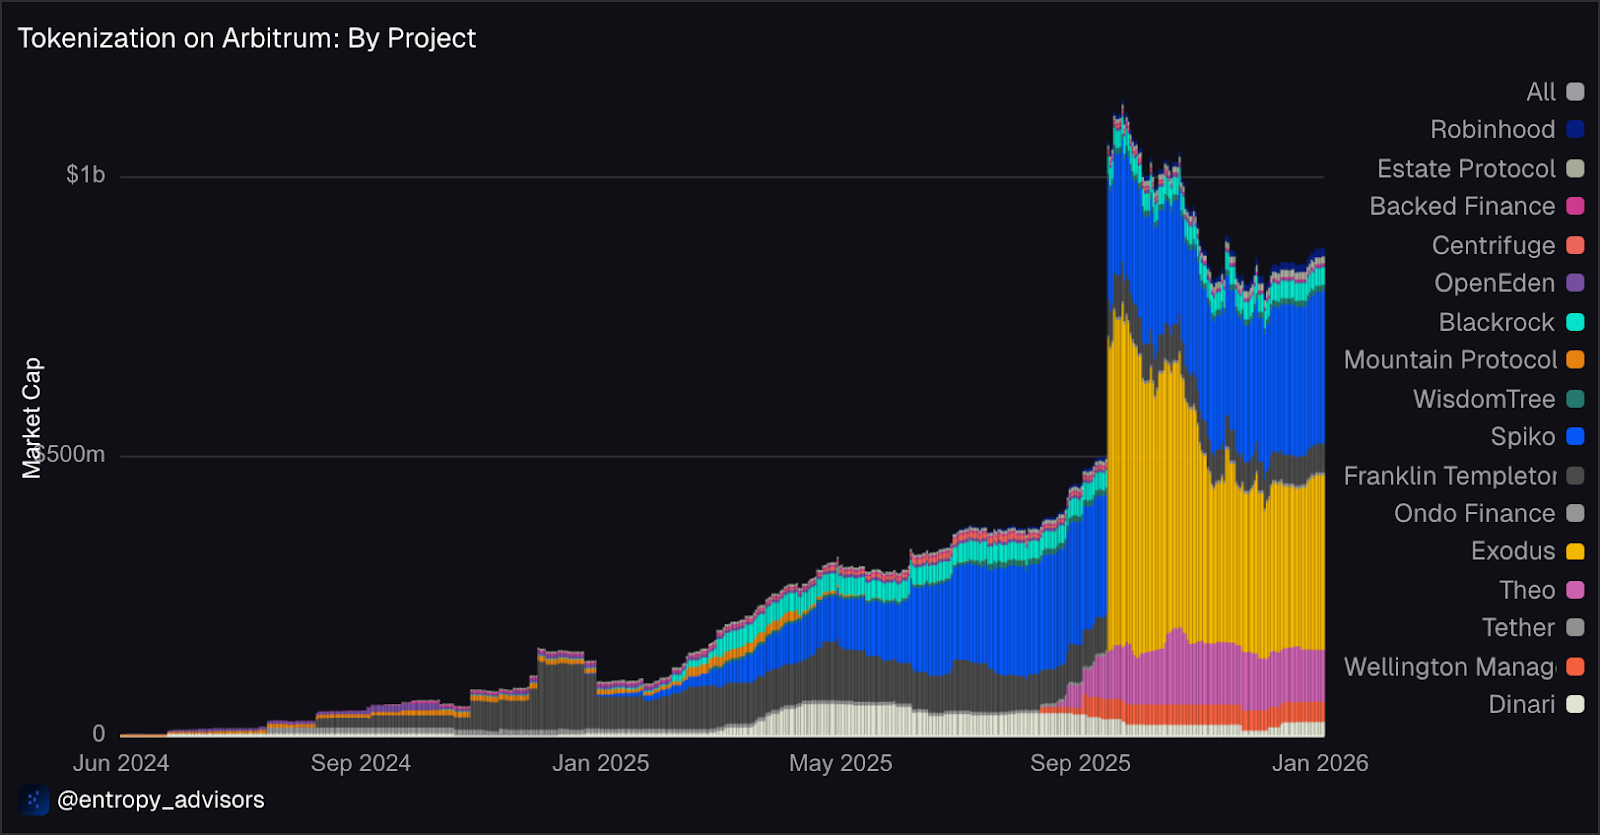
Task: Toggle Backed Finance pink legend square
Action: click(x=1575, y=206)
